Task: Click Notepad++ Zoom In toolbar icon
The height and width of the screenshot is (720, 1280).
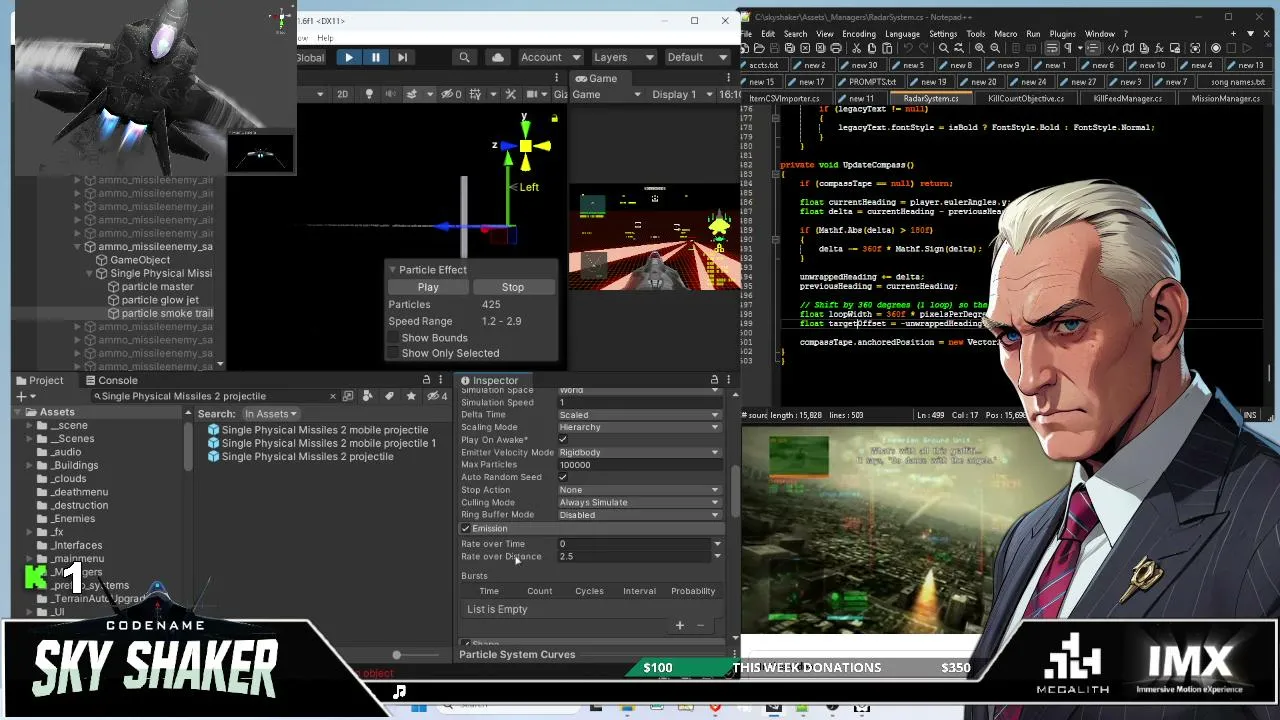Action: (x=979, y=48)
